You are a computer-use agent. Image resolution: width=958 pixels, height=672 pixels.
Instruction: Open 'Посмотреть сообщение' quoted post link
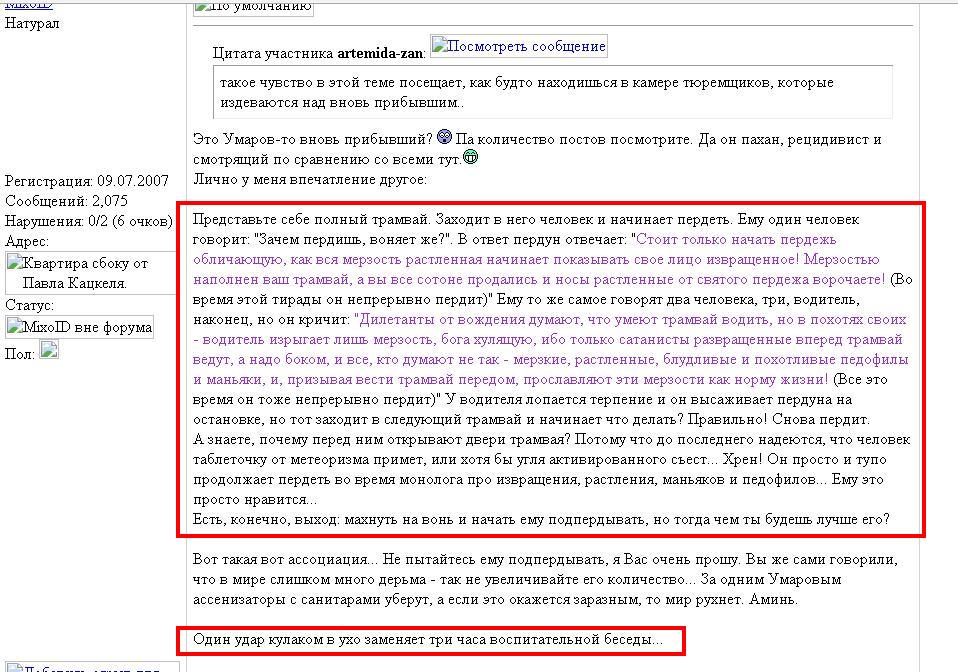coord(518,47)
